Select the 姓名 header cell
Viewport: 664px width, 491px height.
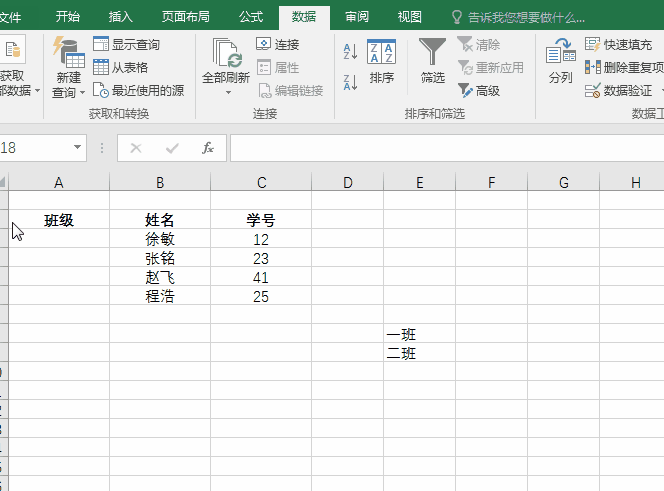160,220
